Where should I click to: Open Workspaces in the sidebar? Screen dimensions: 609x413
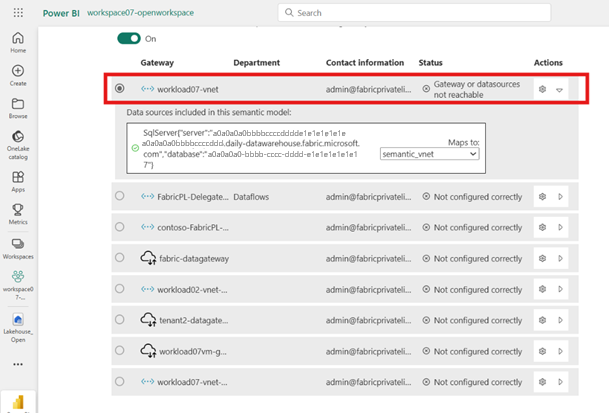(18, 249)
